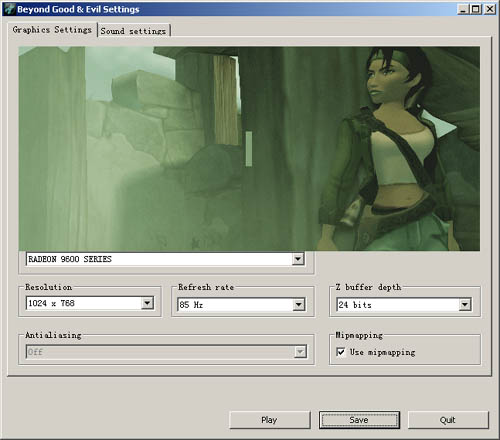This screenshot has width=500, height=440.
Task: Quit the settings dialog
Action: pyautogui.click(x=448, y=420)
